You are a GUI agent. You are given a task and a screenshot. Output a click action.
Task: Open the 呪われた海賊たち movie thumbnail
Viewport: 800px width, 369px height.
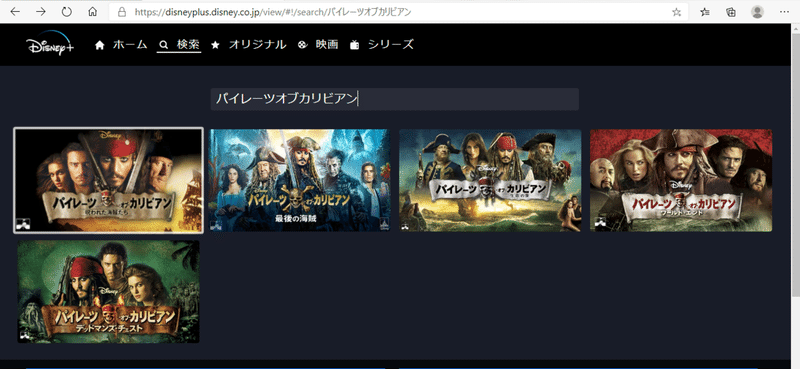point(108,180)
